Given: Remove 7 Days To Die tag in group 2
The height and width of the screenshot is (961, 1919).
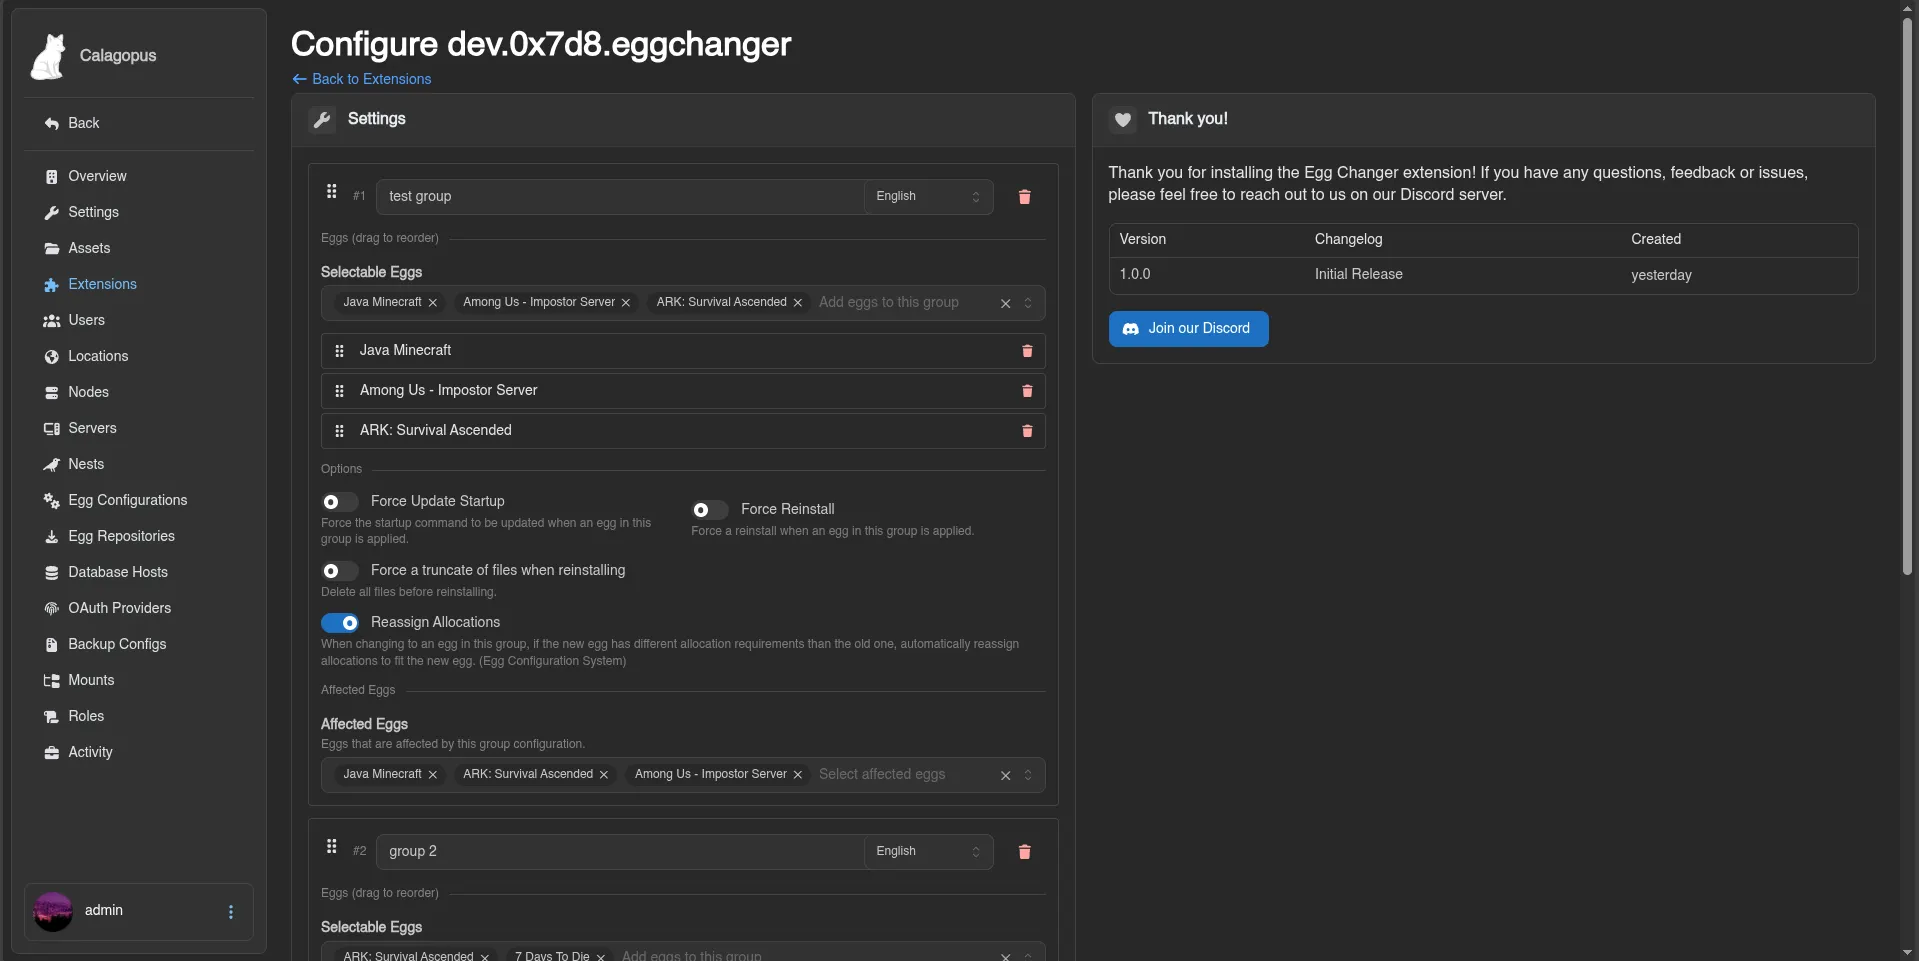Looking at the screenshot, I should [601, 957].
